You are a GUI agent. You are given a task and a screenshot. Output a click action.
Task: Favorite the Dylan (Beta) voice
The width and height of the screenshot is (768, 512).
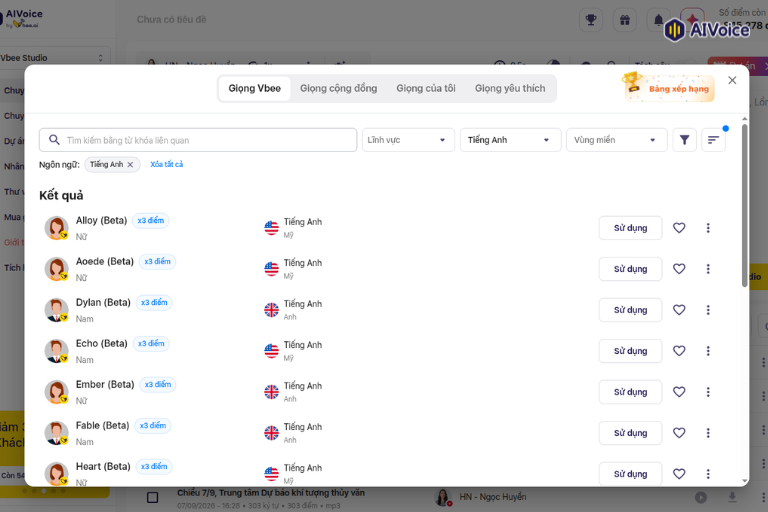click(x=679, y=310)
